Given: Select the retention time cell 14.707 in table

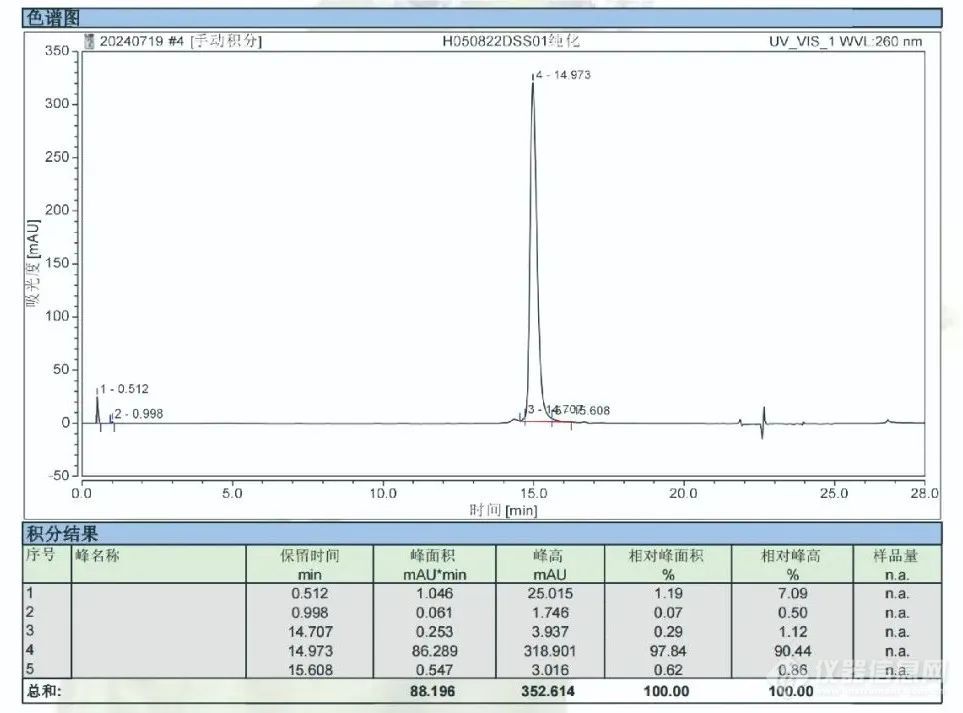Looking at the screenshot, I should (x=308, y=632).
